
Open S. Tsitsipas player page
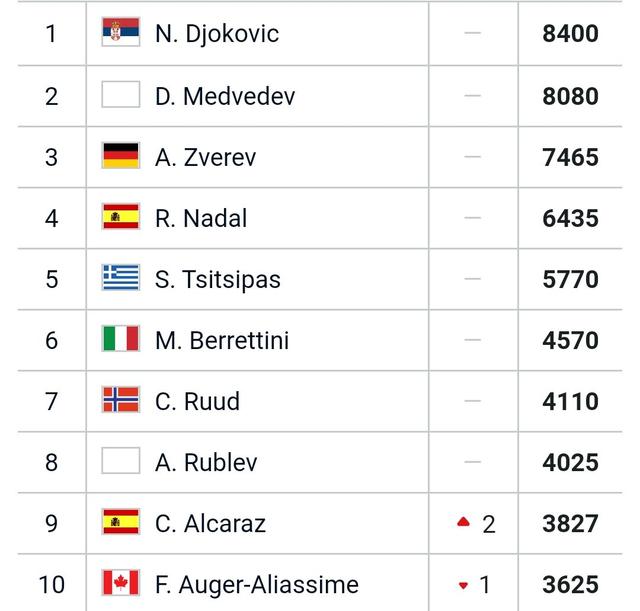point(218,280)
